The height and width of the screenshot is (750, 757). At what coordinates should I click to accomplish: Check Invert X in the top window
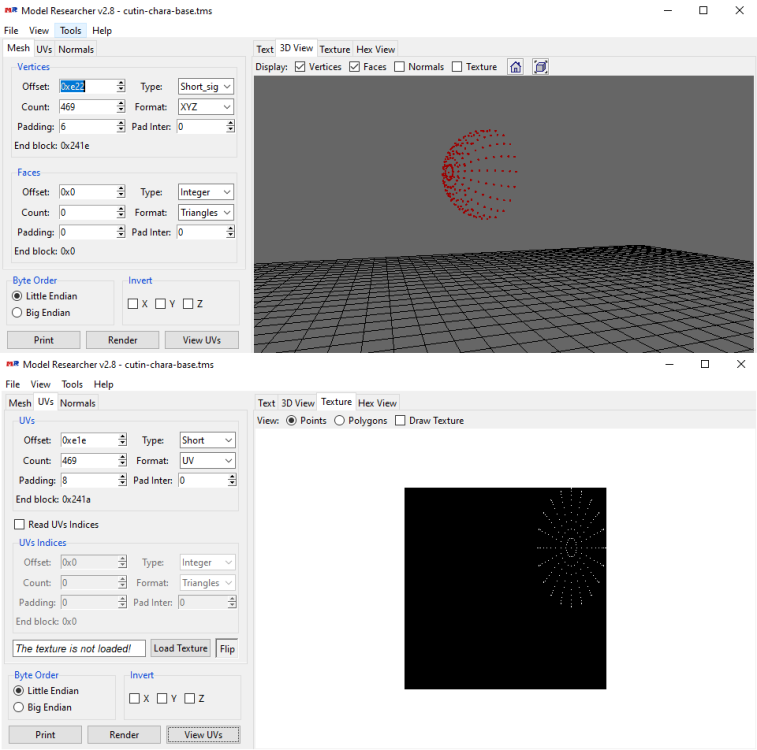point(133,304)
